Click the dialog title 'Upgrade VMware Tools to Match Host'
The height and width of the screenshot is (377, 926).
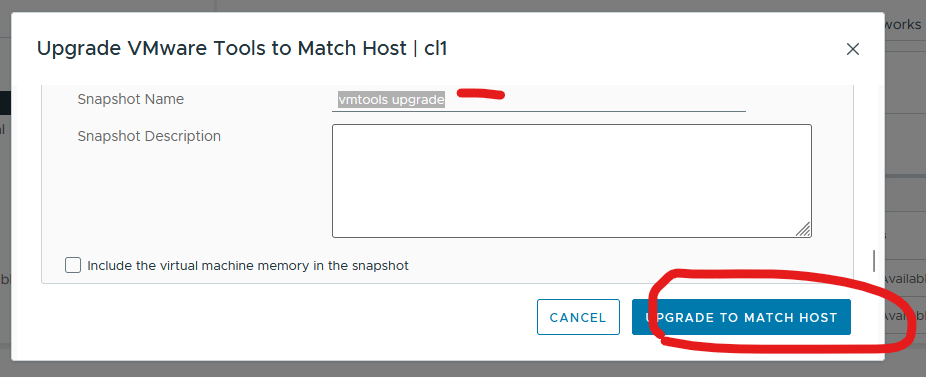221,48
